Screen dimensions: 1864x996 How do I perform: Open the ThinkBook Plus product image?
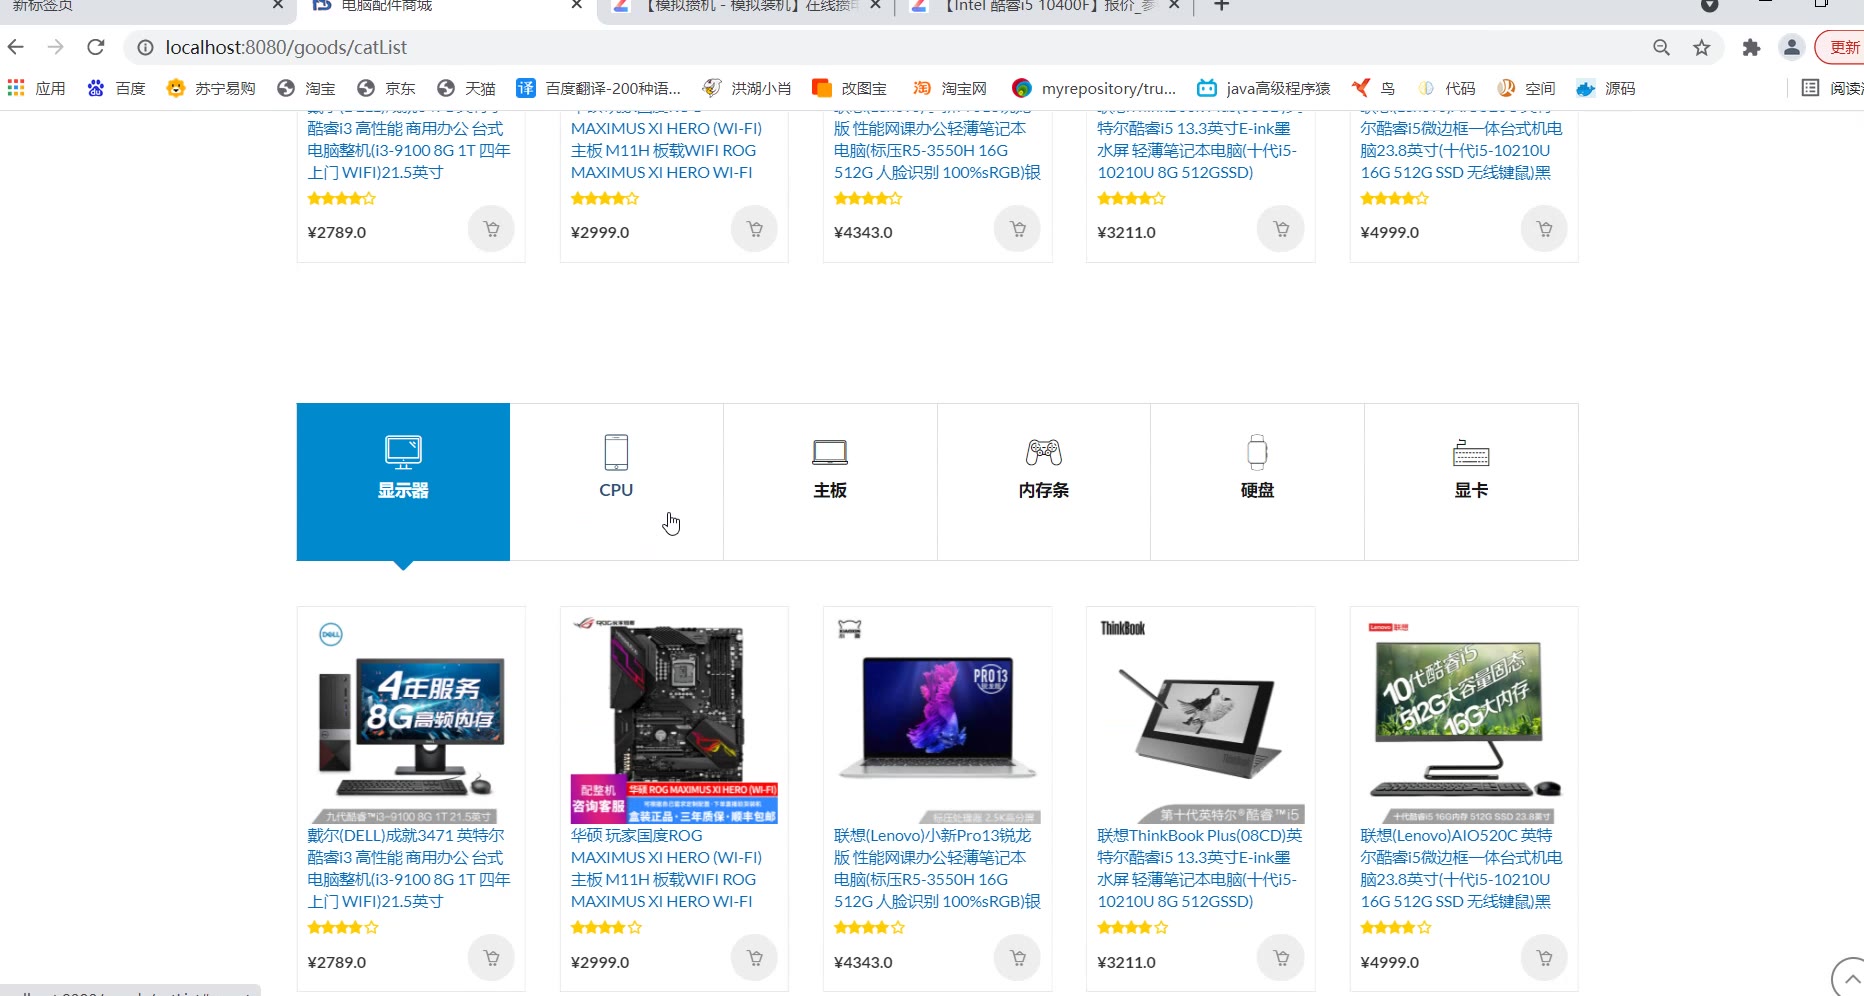(1200, 720)
